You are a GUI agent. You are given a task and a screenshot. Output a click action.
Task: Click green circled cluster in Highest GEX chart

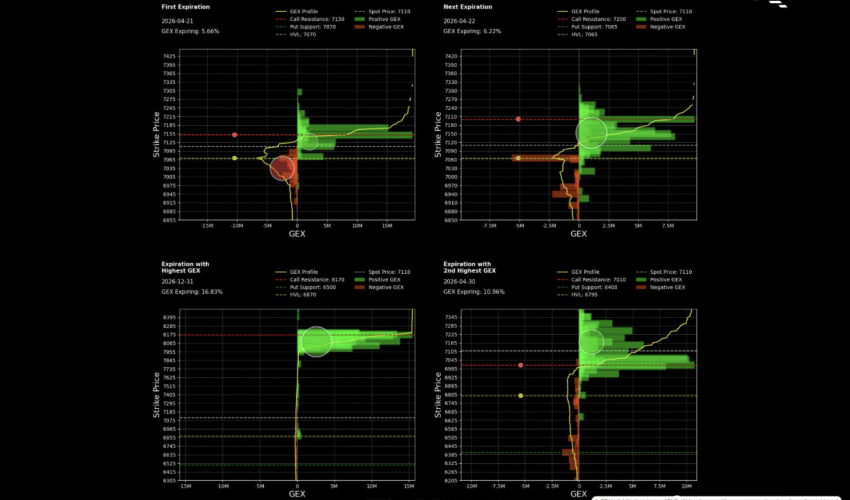(x=316, y=341)
